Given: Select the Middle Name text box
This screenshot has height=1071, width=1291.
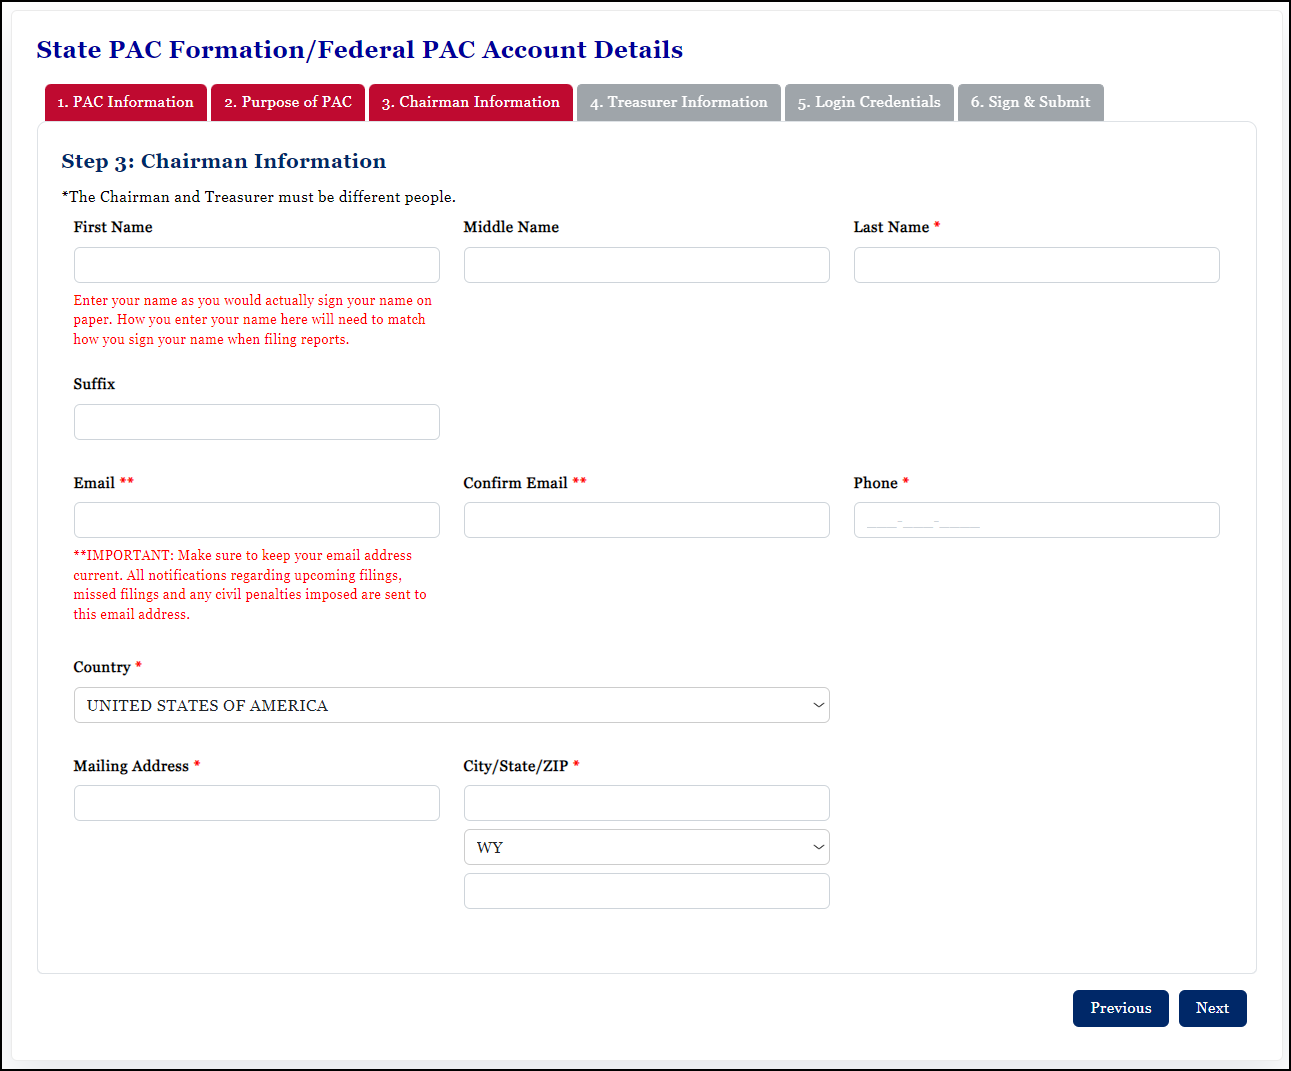Looking at the screenshot, I should point(646,264).
